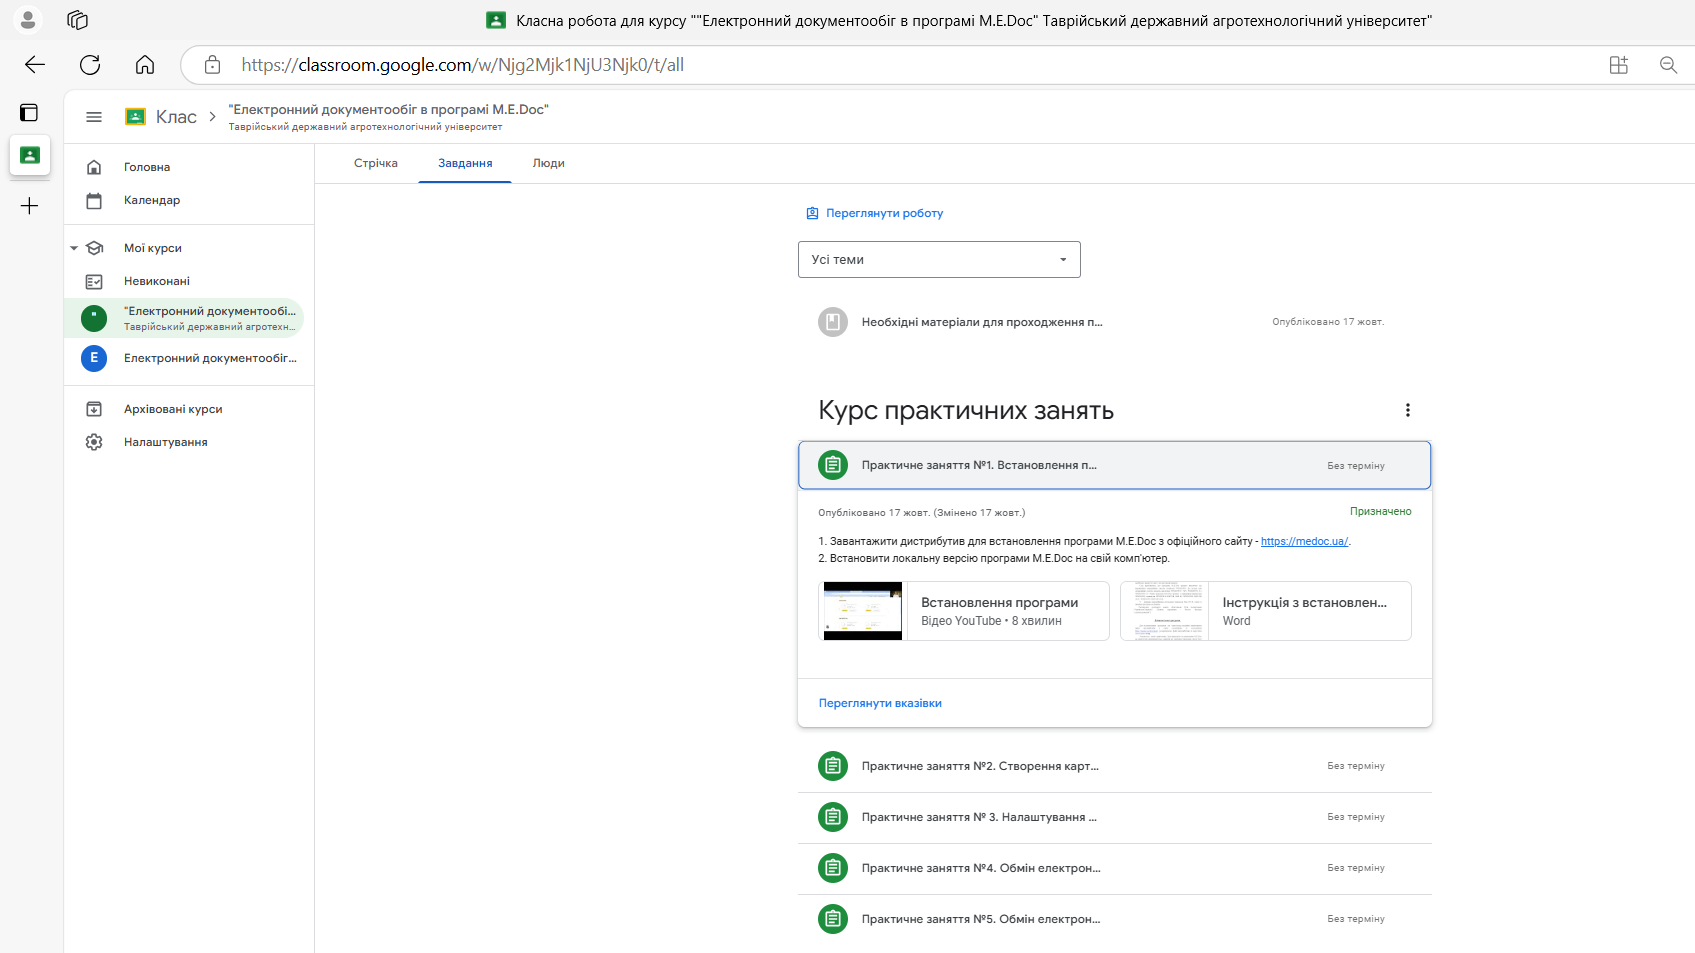The width and height of the screenshot is (1695, 953).
Task: Open Календар in the sidebar
Action: (152, 200)
